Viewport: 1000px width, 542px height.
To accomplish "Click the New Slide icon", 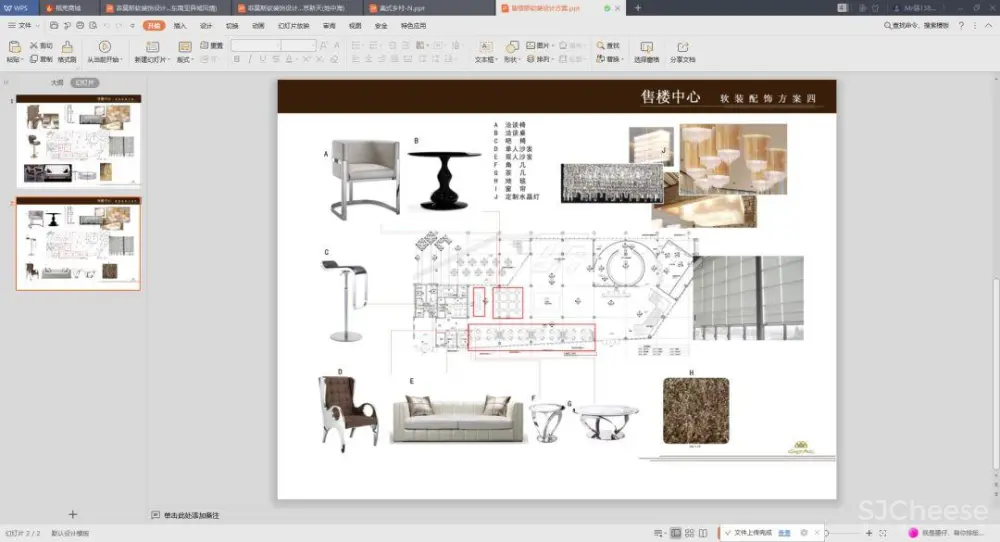I will (x=154, y=47).
